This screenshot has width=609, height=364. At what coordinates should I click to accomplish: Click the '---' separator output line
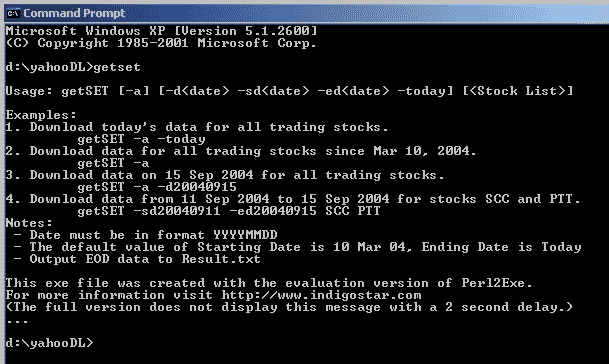click(17, 322)
